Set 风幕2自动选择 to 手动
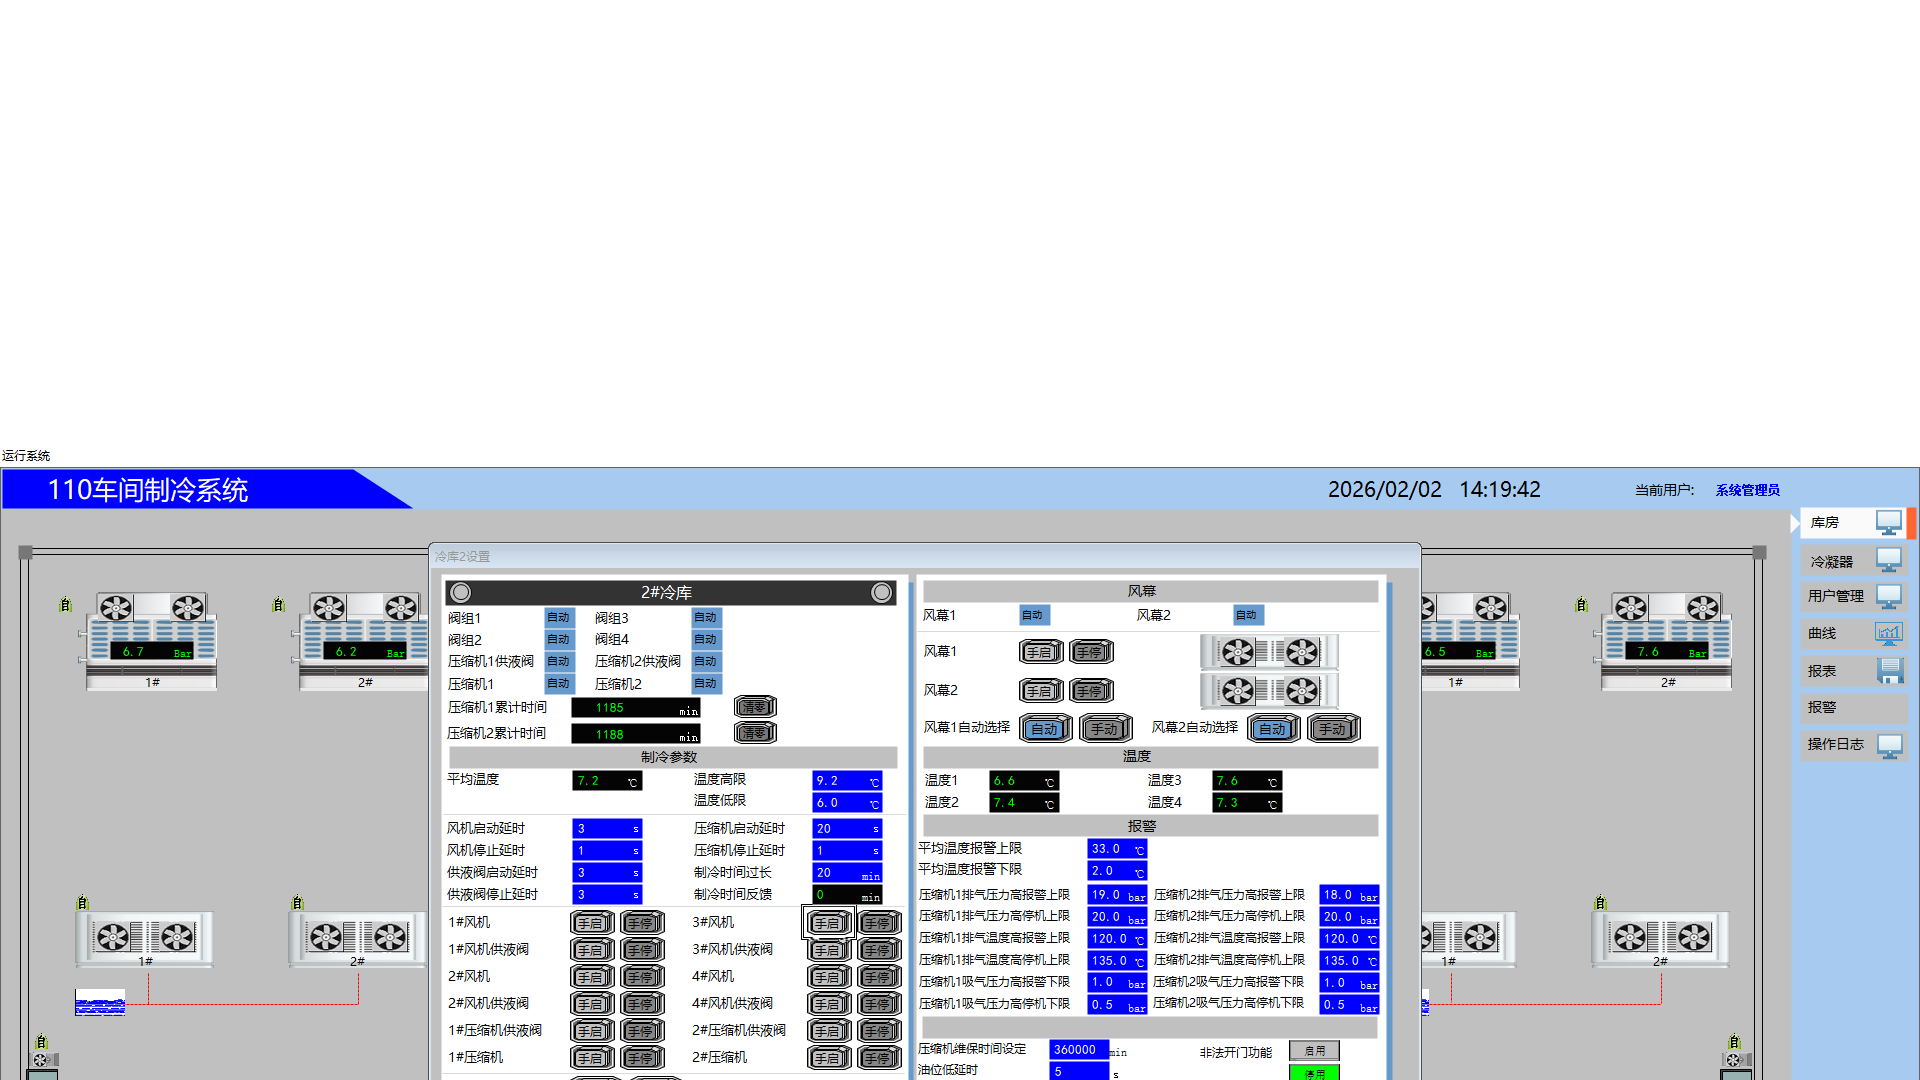1920x1080 pixels. click(x=1333, y=729)
